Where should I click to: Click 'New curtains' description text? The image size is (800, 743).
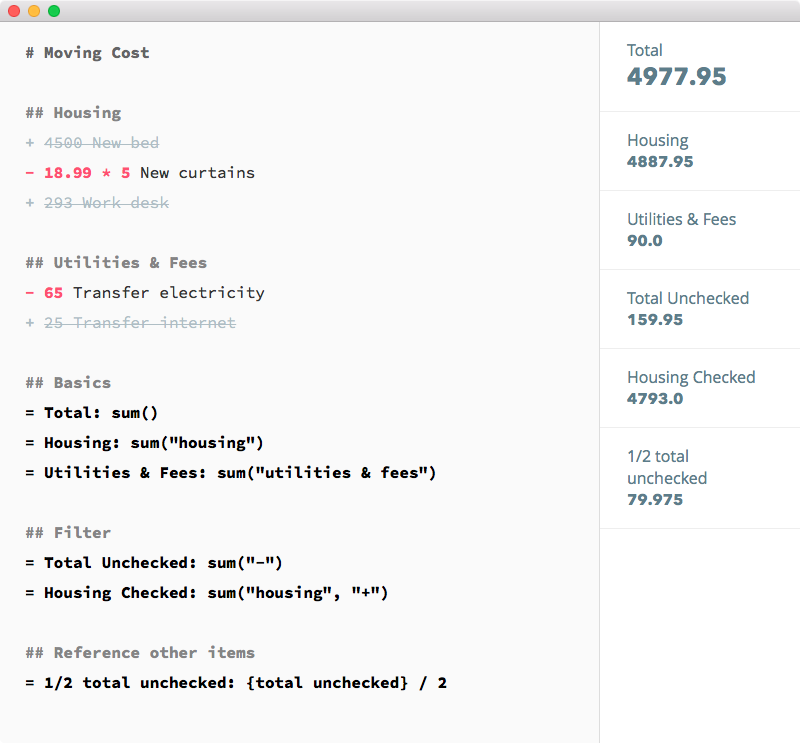[x=197, y=173]
